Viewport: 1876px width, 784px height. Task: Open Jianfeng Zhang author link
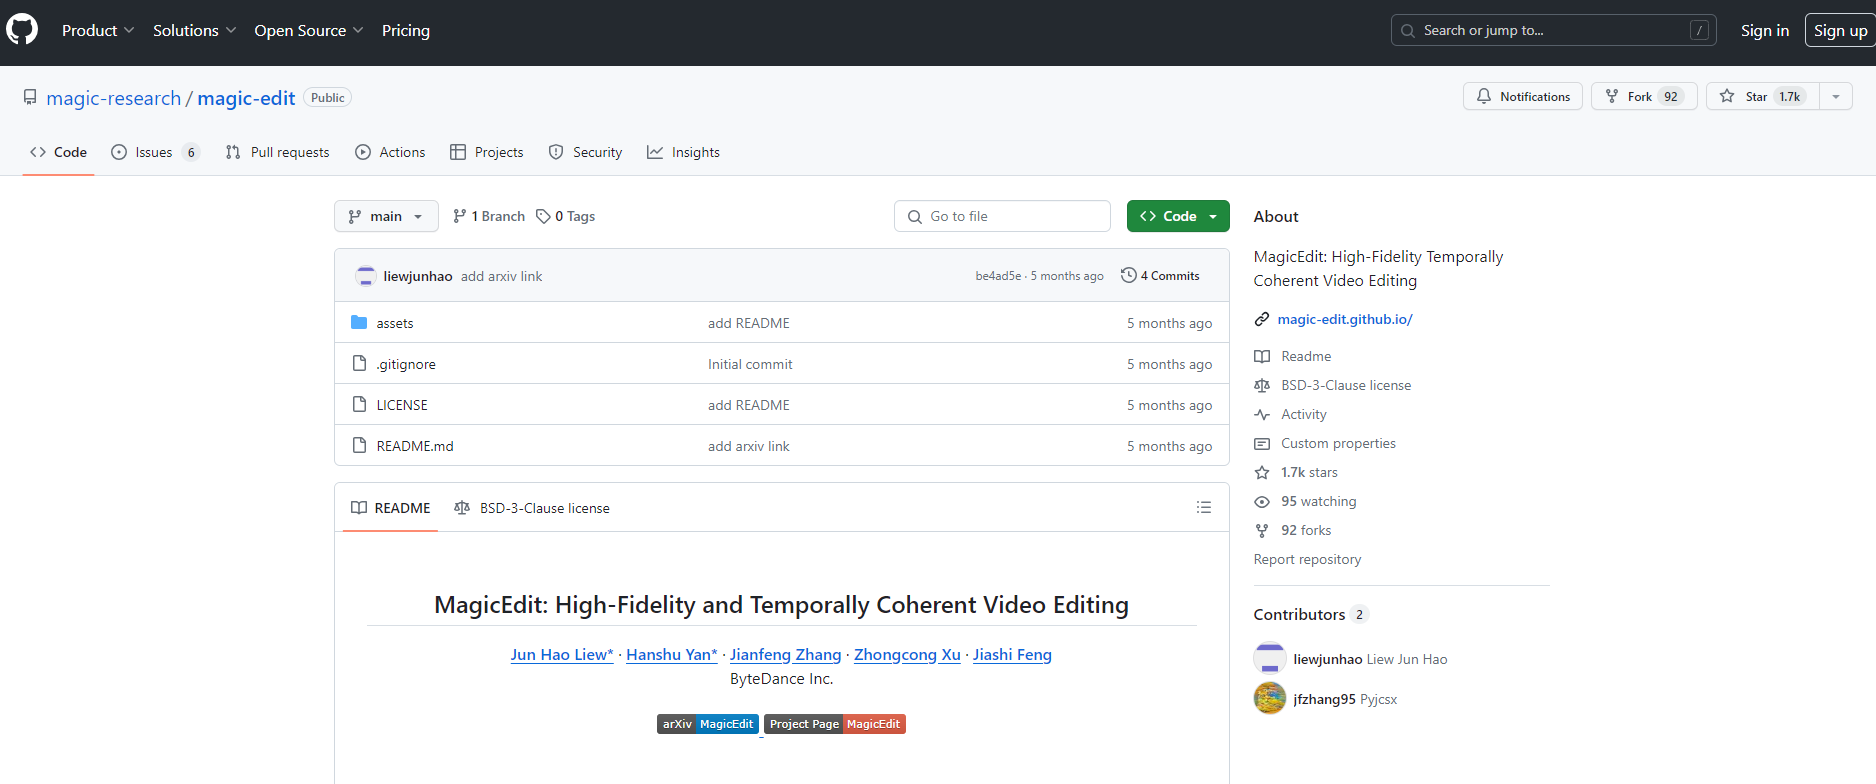[x=785, y=654]
